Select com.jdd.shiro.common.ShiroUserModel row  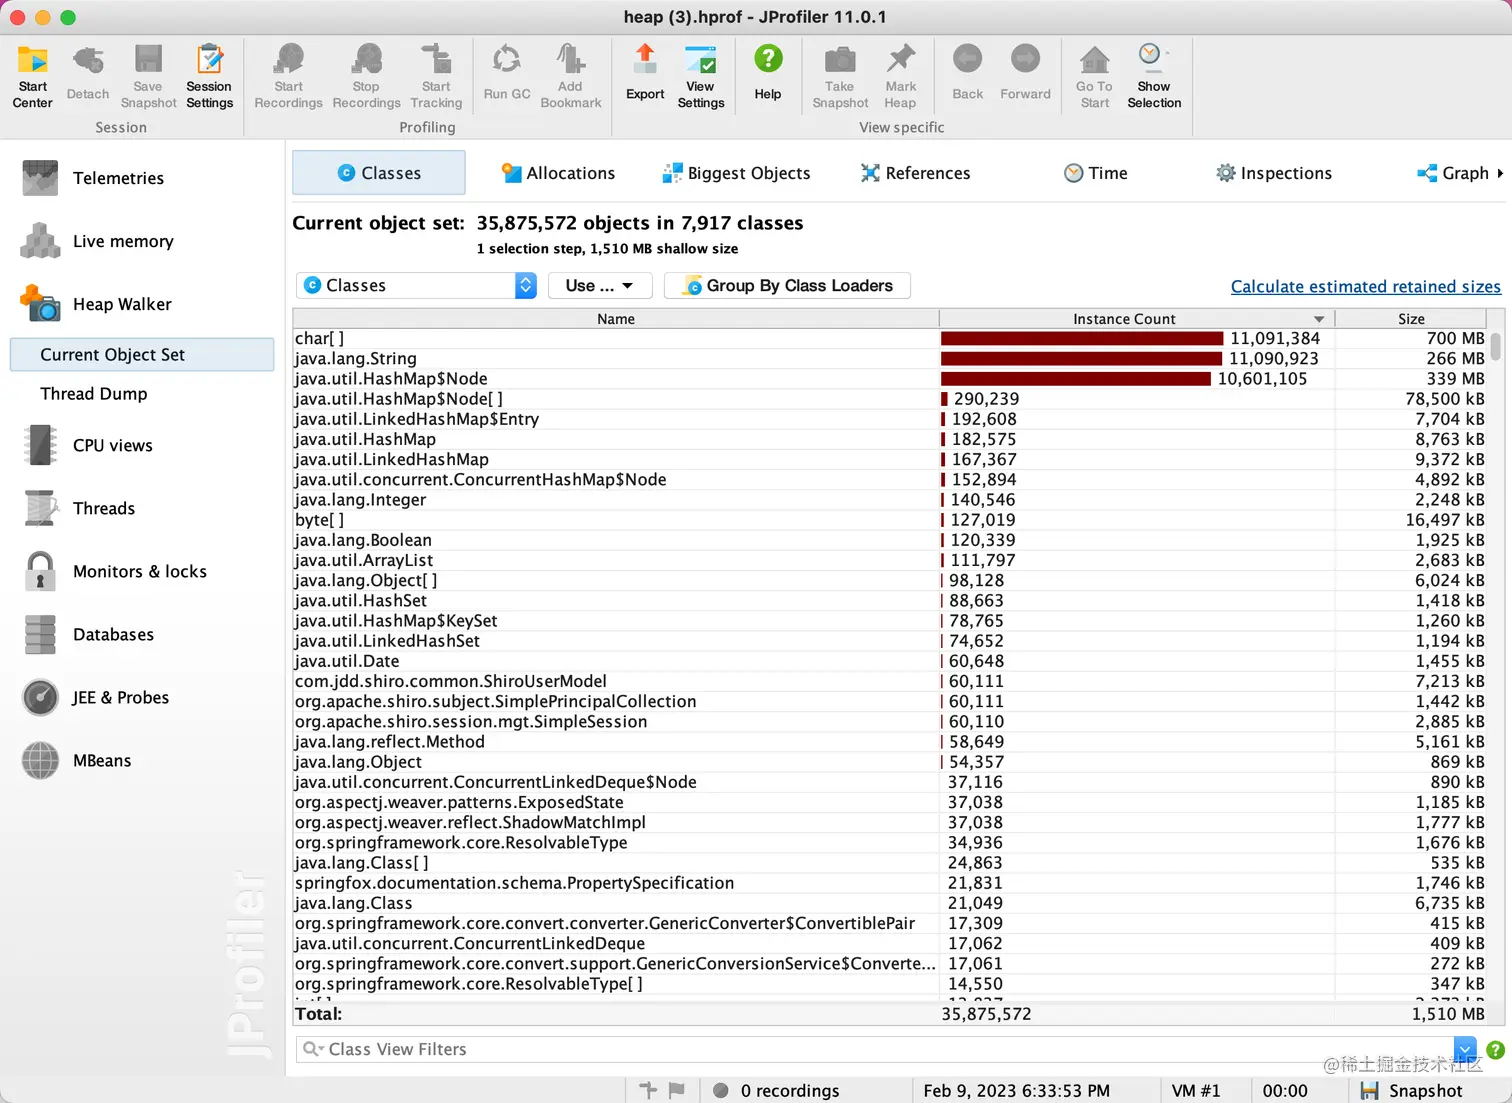point(890,681)
